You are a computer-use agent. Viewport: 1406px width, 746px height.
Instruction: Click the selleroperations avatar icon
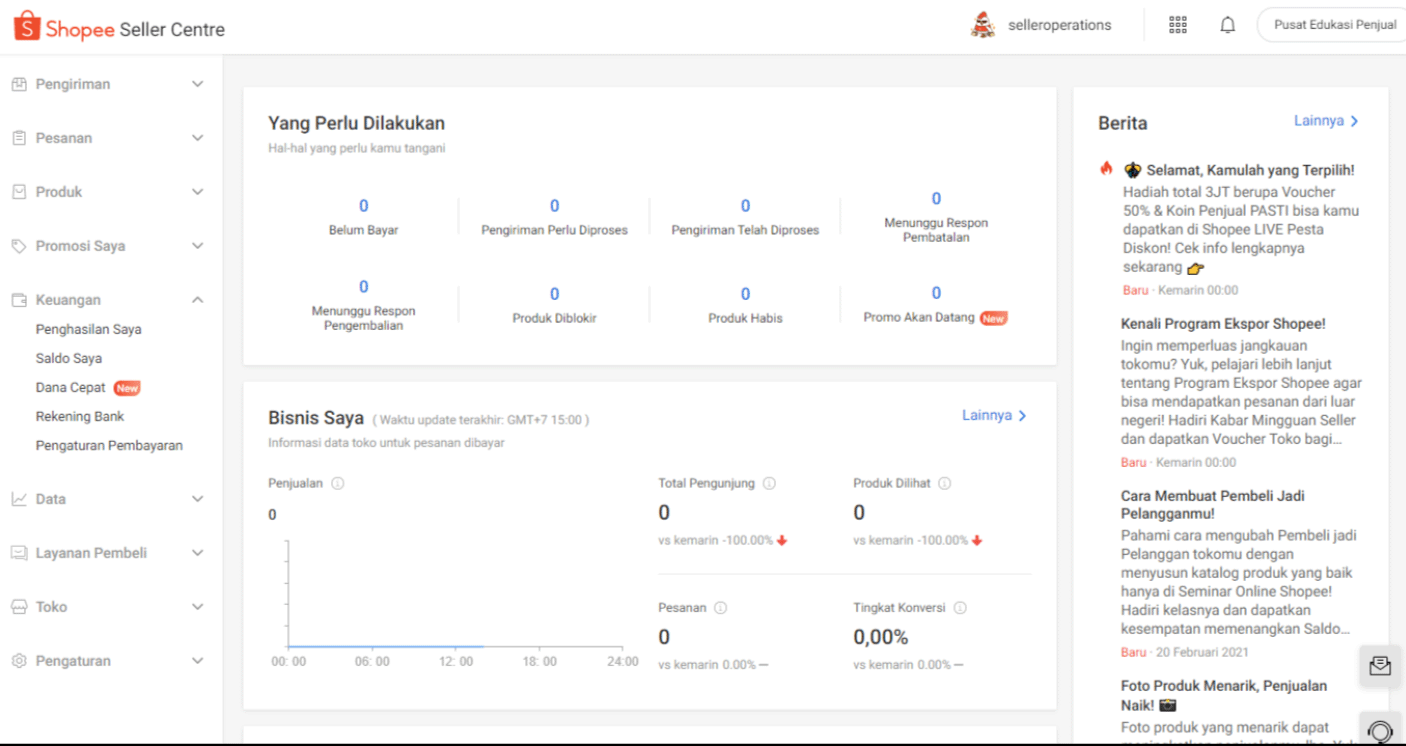983,26
